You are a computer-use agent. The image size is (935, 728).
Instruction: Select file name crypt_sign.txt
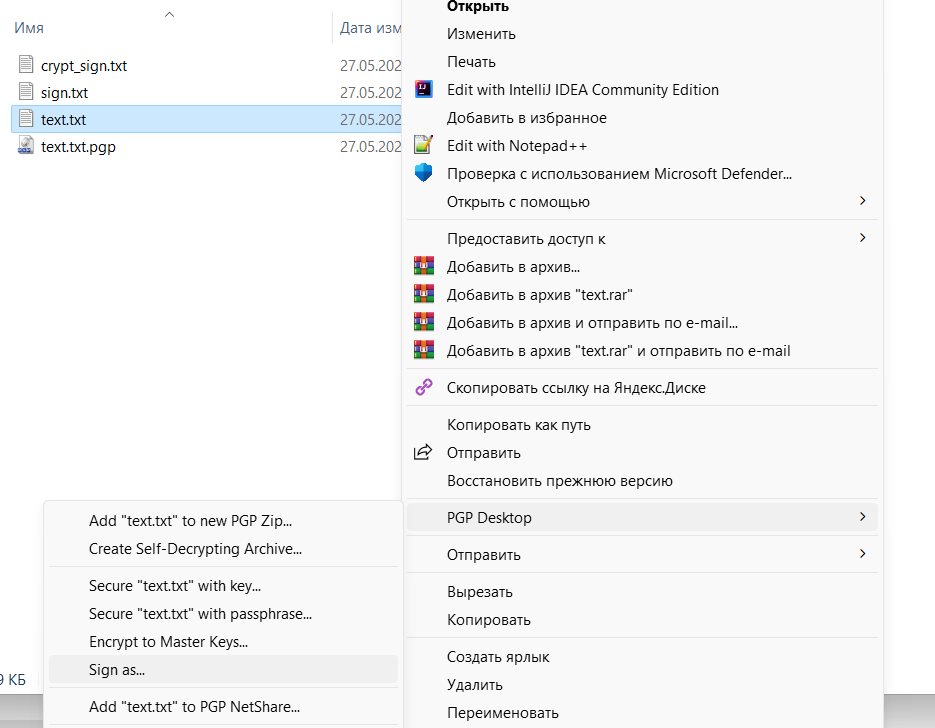click(x=83, y=66)
